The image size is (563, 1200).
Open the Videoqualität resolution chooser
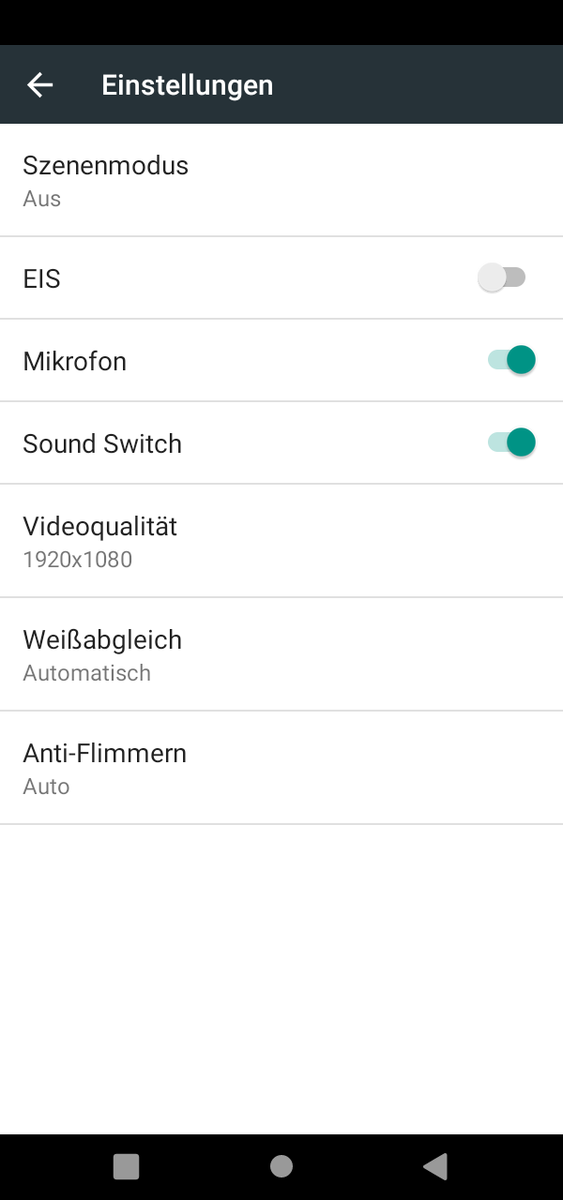click(x=281, y=541)
